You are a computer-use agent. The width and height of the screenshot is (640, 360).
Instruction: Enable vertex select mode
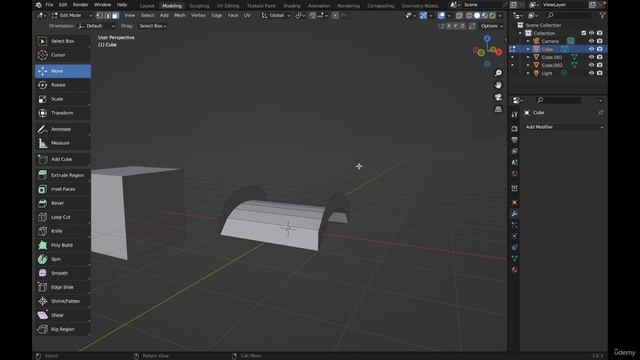tap(100, 16)
